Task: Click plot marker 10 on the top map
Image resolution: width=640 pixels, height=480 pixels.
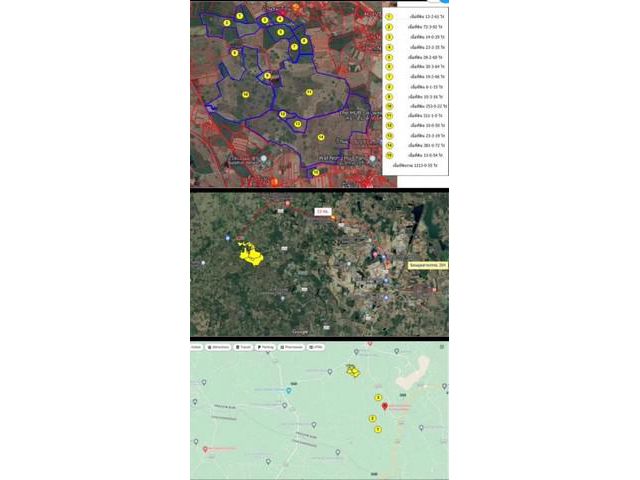Action: (x=245, y=95)
